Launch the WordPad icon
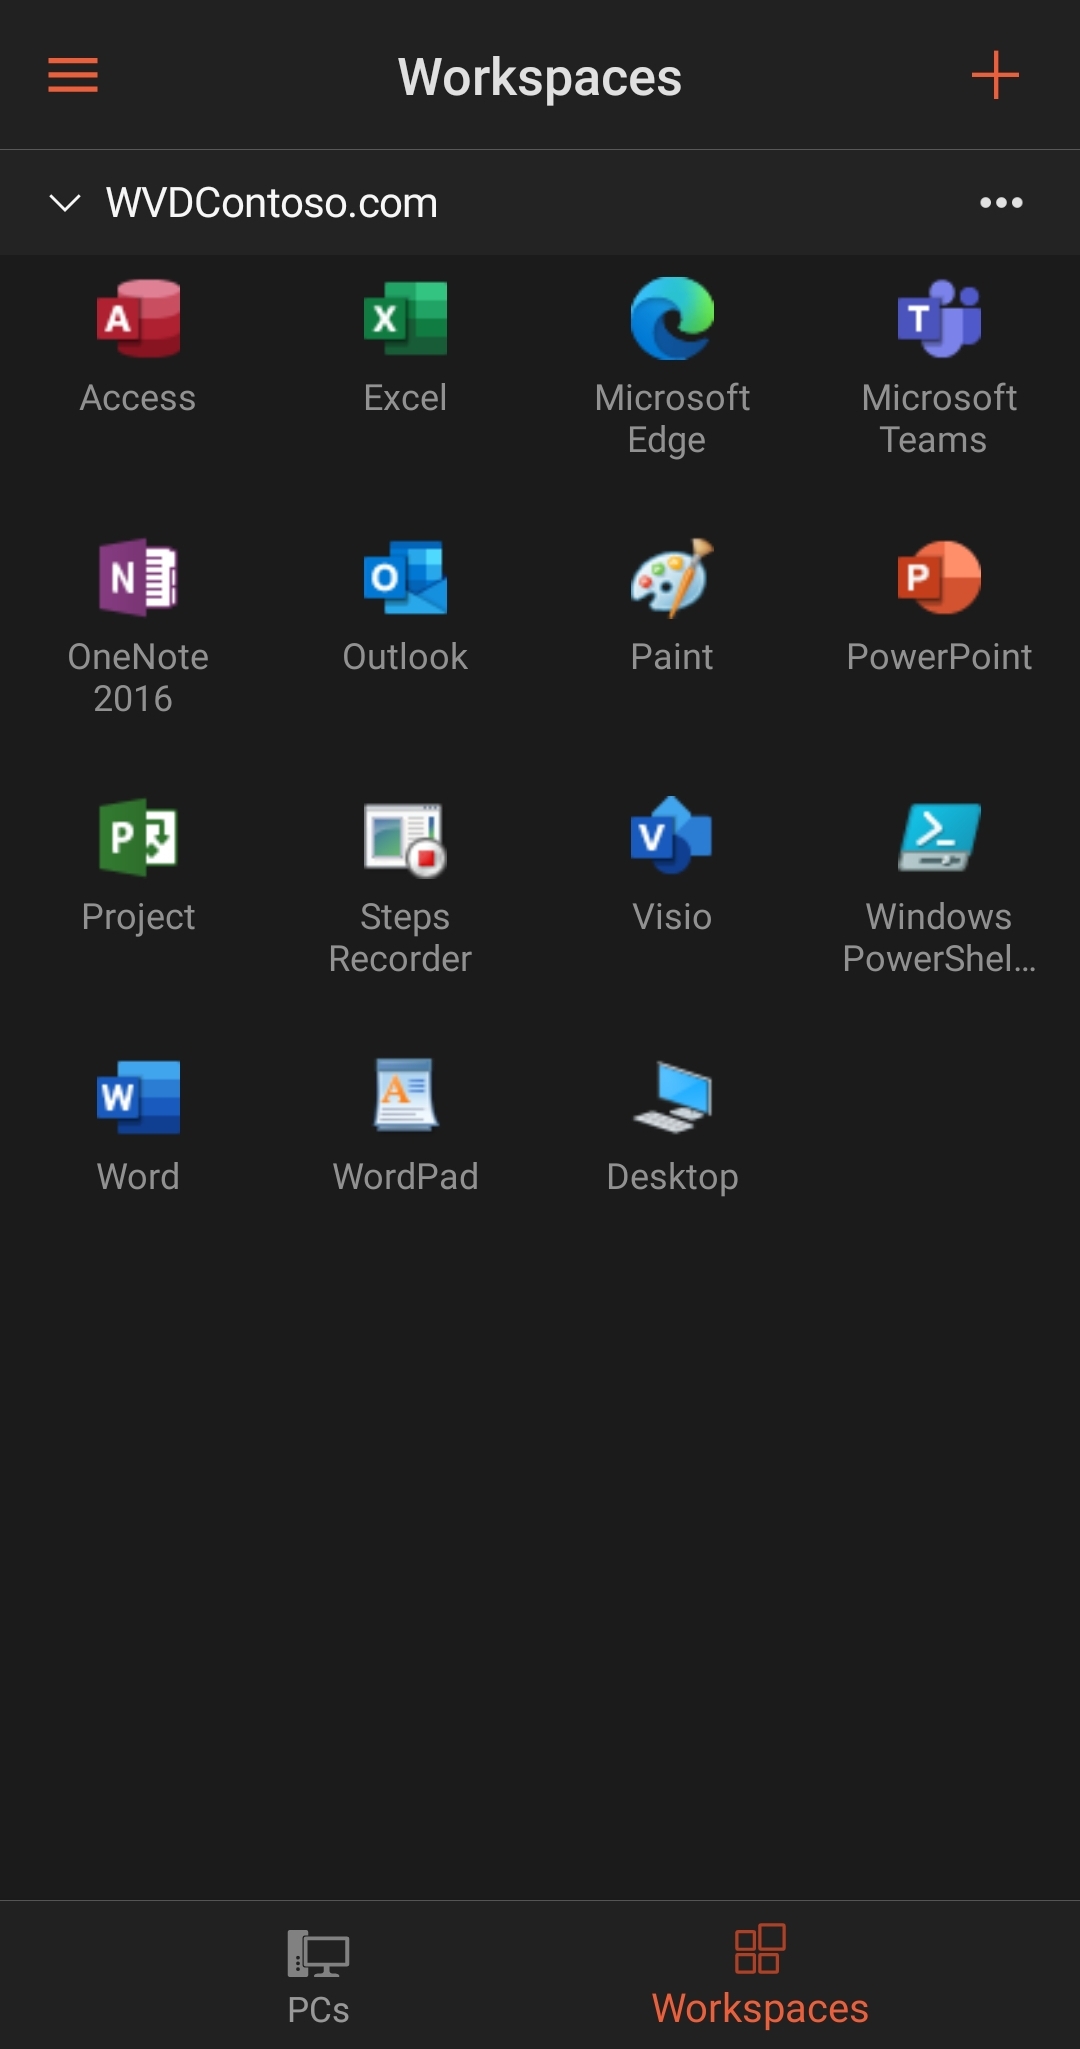Image resolution: width=1080 pixels, height=2049 pixels. pyautogui.click(x=405, y=1095)
